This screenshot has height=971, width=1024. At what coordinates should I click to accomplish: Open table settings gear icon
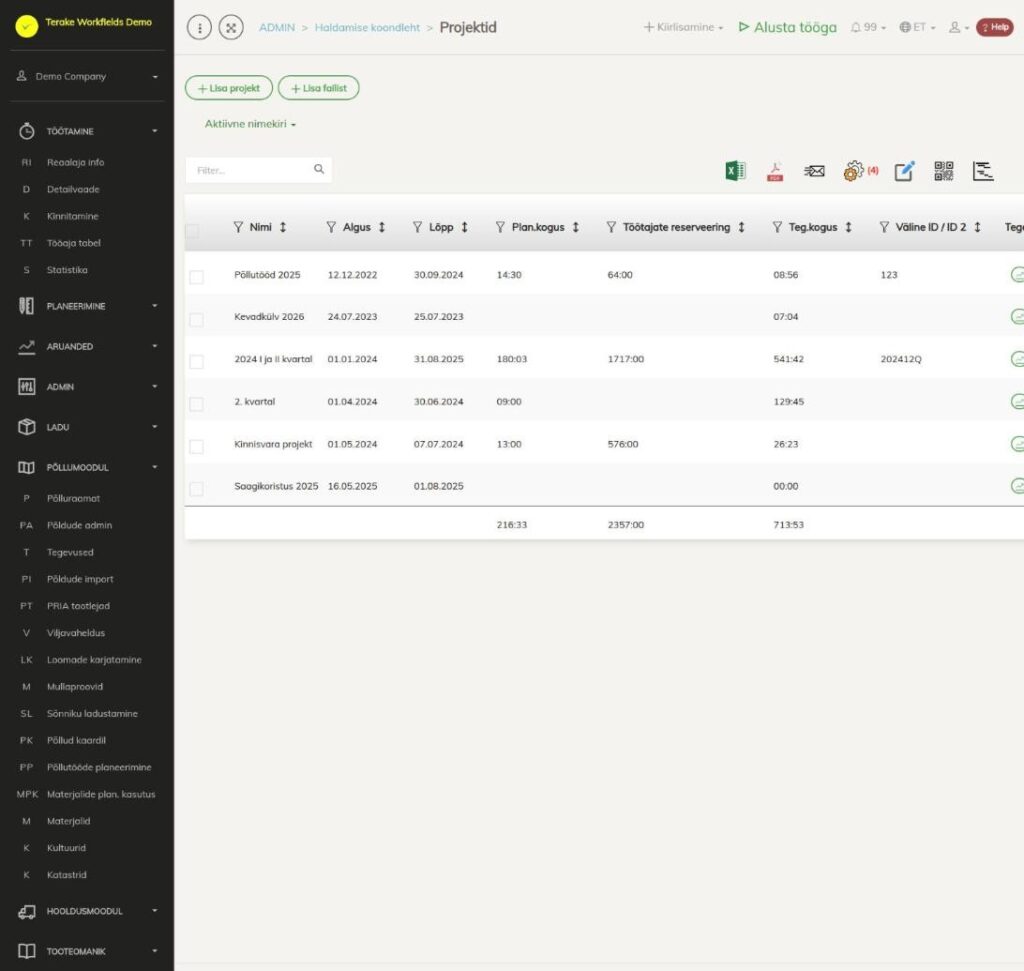click(x=854, y=171)
